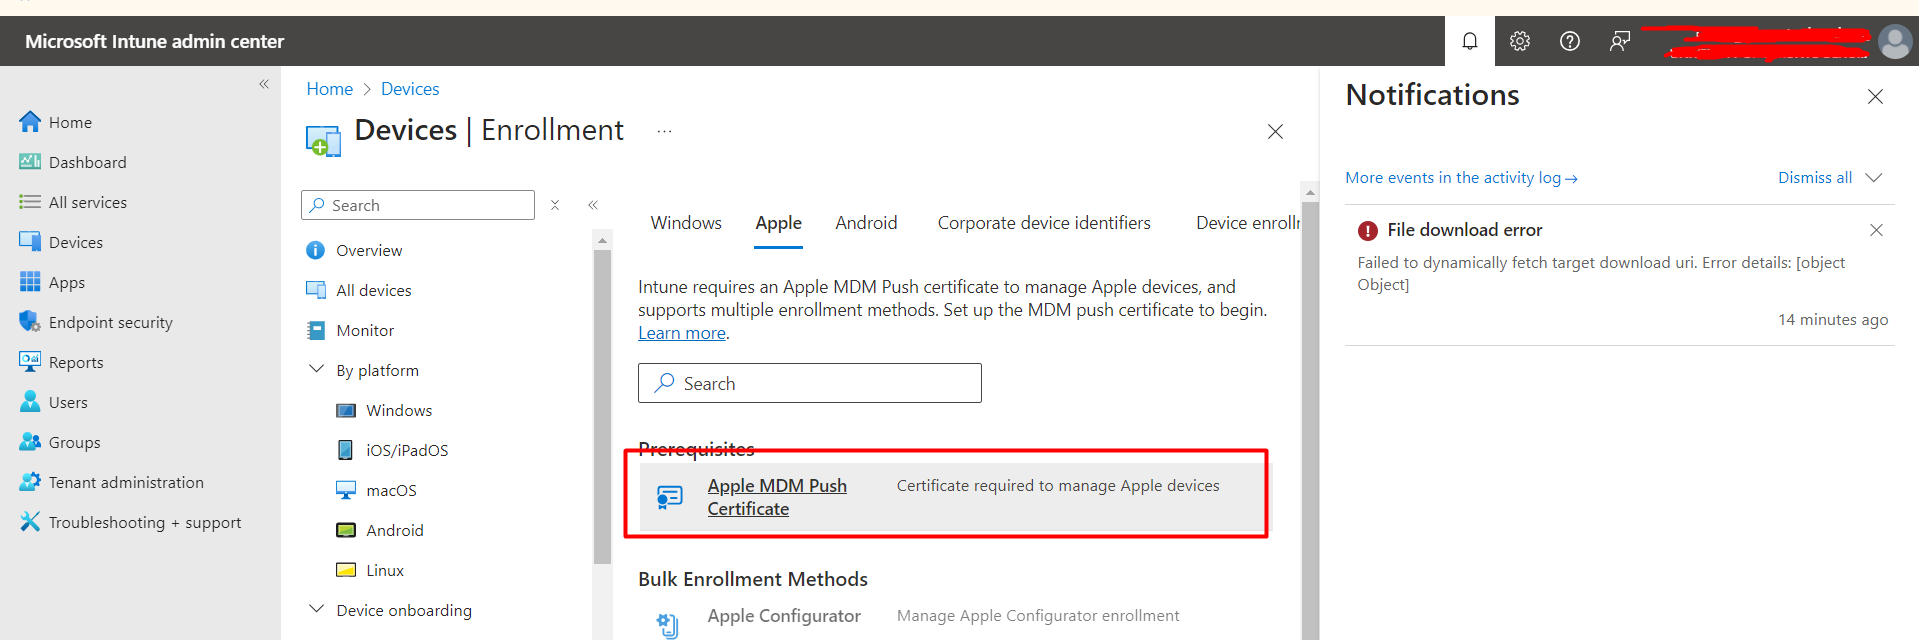Focus the blade menu Search field
The height and width of the screenshot is (640, 1919).
coord(418,205)
